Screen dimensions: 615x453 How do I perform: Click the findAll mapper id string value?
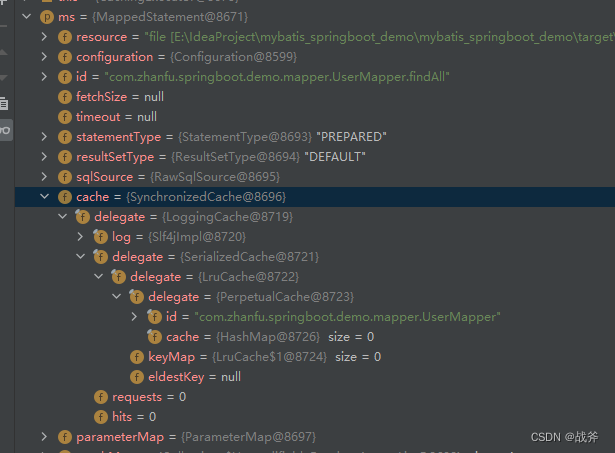(277, 77)
